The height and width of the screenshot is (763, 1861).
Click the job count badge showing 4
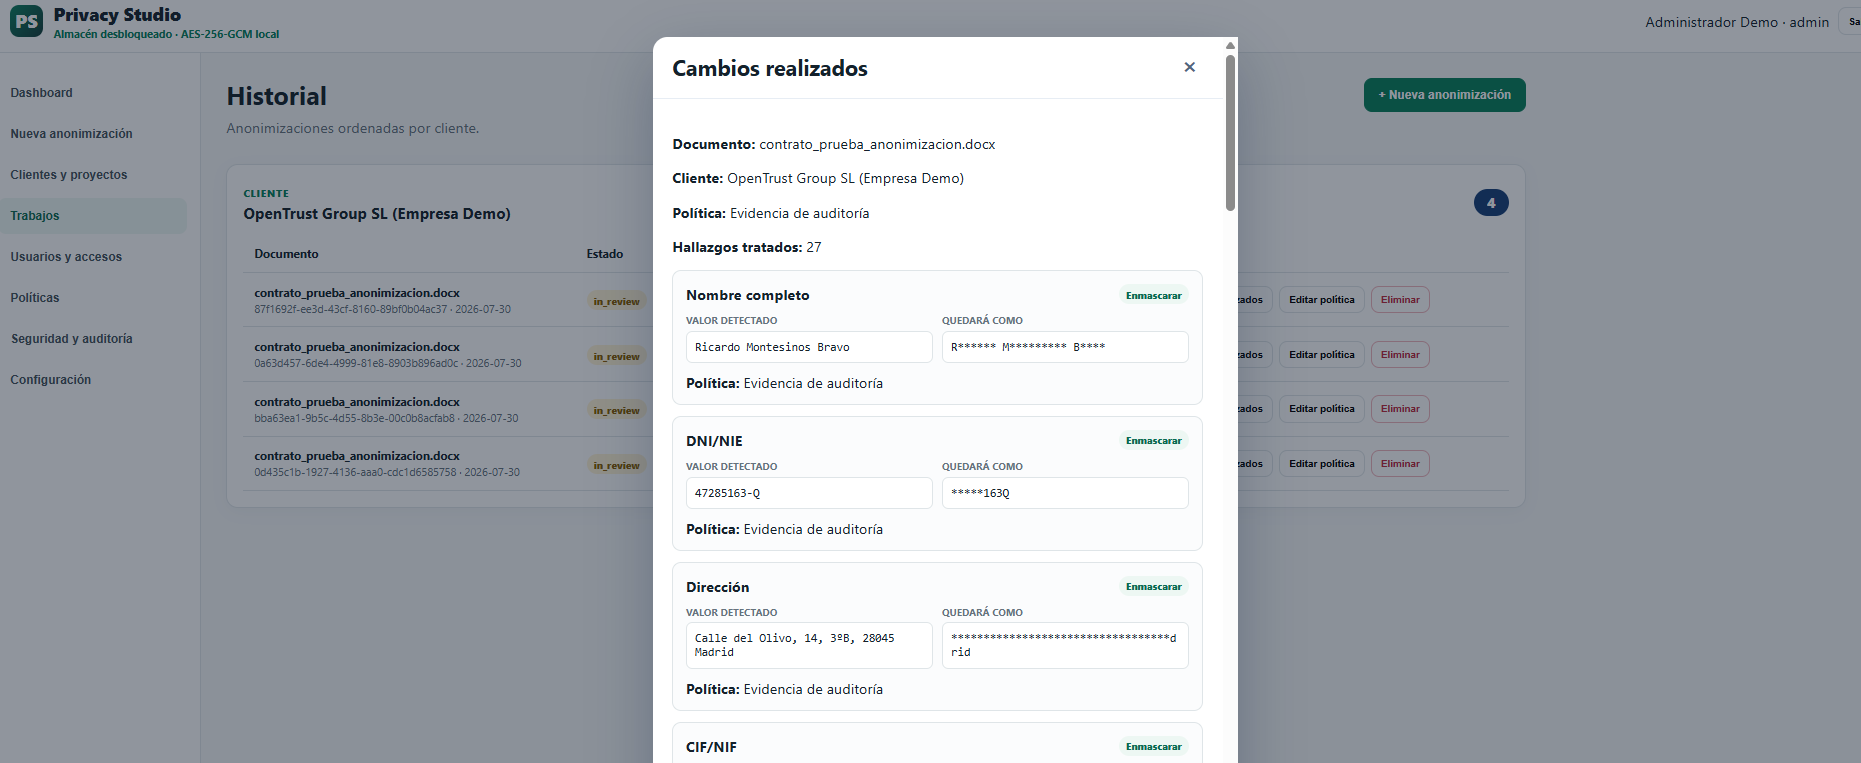pos(1491,203)
